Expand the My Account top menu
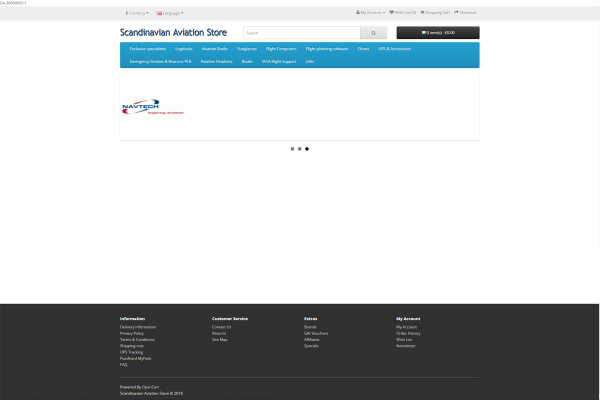The width and height of the screenshot is (600, 400). pos(370,13)
